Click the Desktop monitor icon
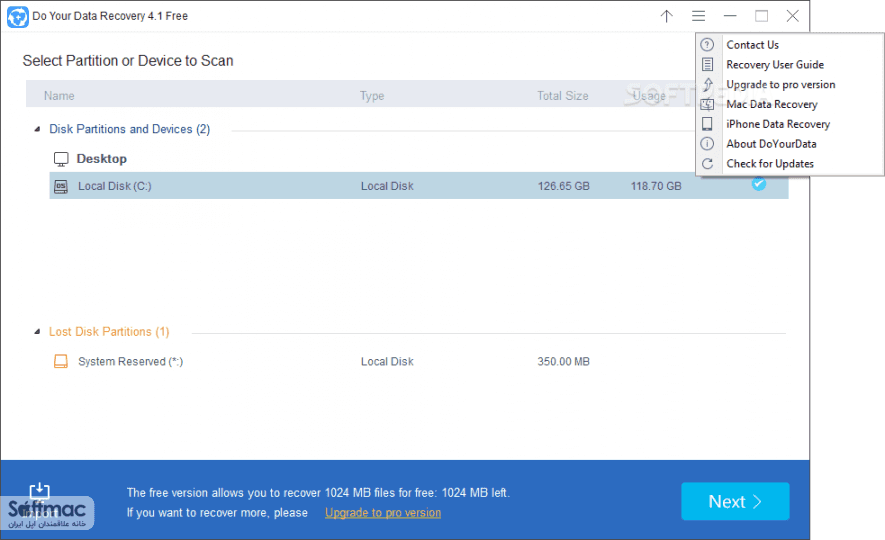Viewport: 885px width, 540px height. (61, 159)
